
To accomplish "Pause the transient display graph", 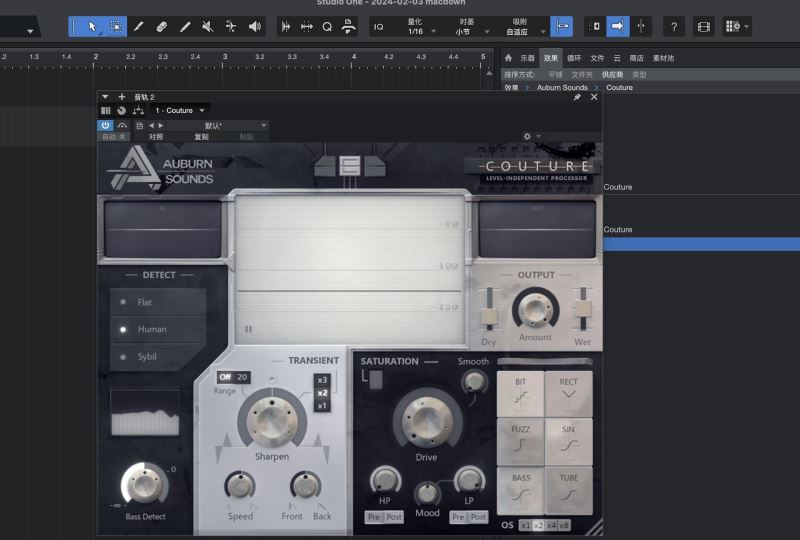I will point(248,329).
